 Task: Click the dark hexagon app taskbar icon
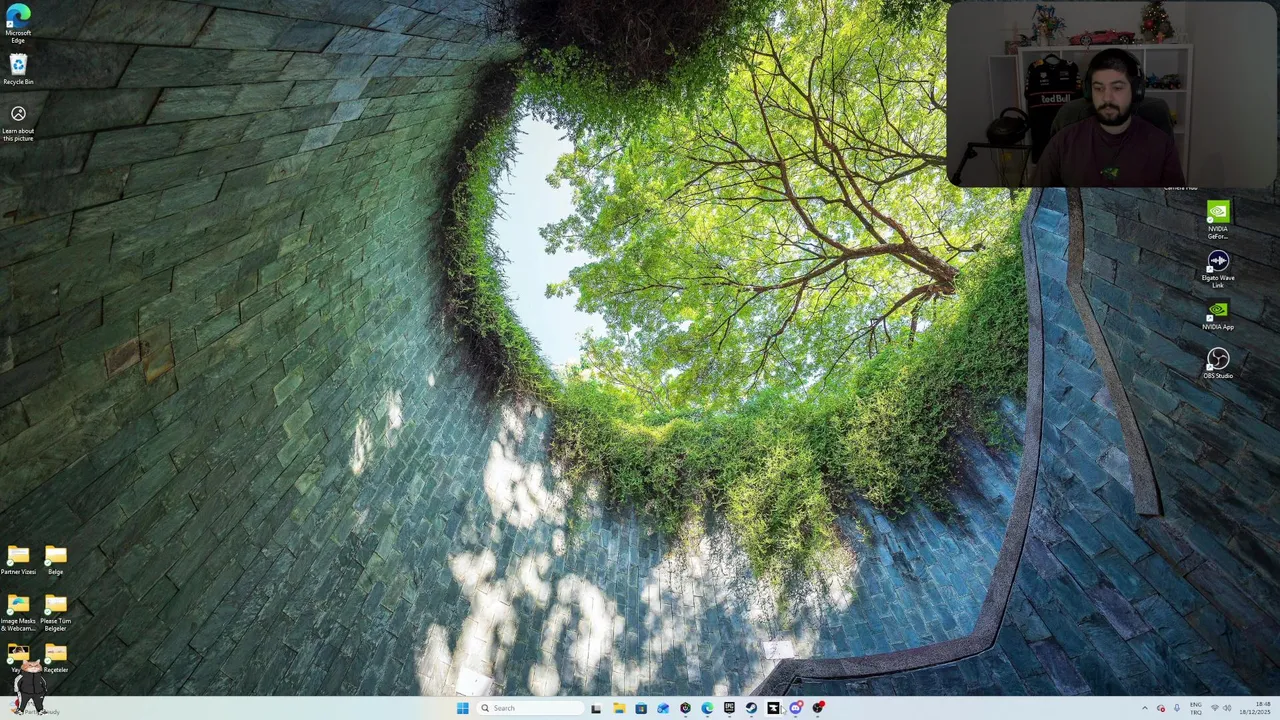click(x=685, y=708)
